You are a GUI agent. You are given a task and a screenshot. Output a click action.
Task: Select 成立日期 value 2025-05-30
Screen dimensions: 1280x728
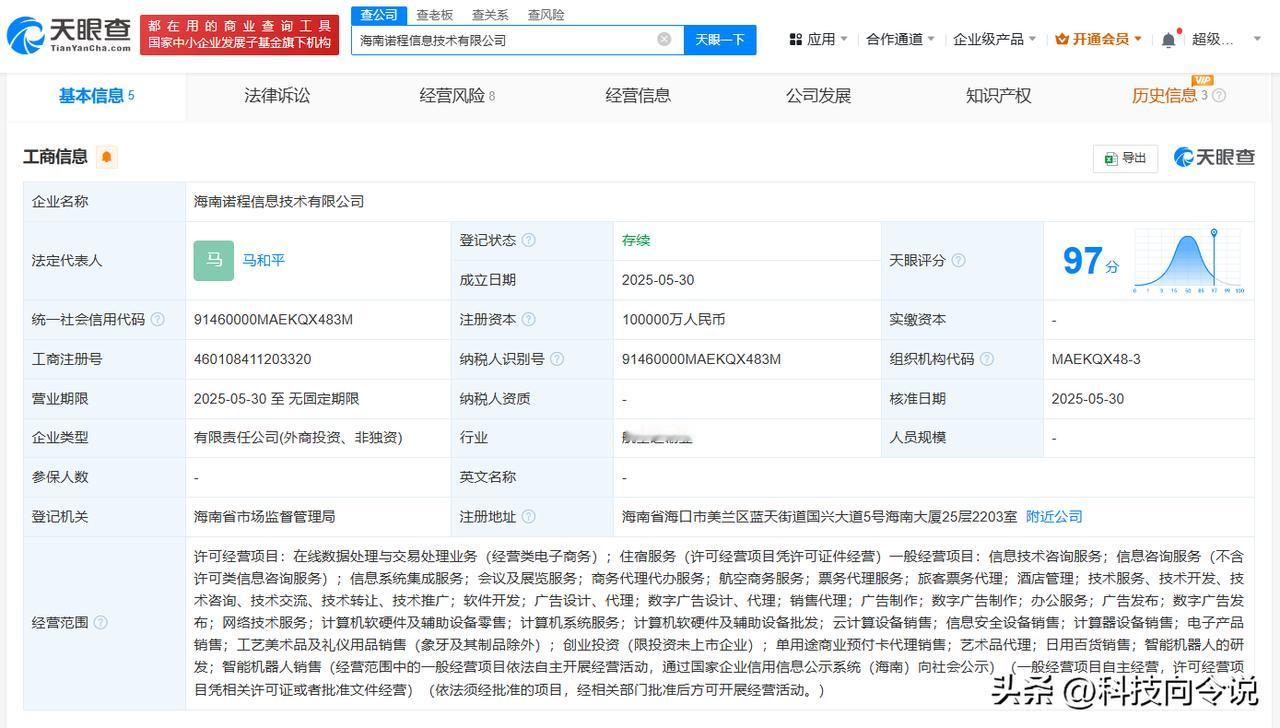pyautogui.click(x=658, y=280)
